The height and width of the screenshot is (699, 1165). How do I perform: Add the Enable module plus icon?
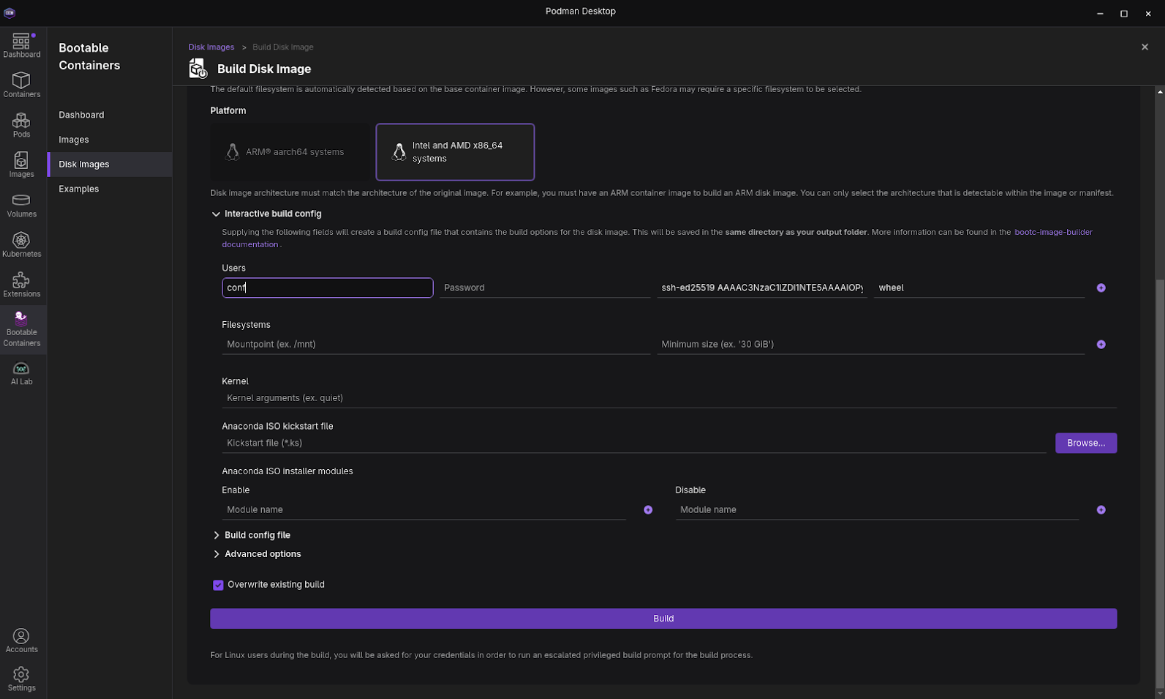tap(648, 510)
